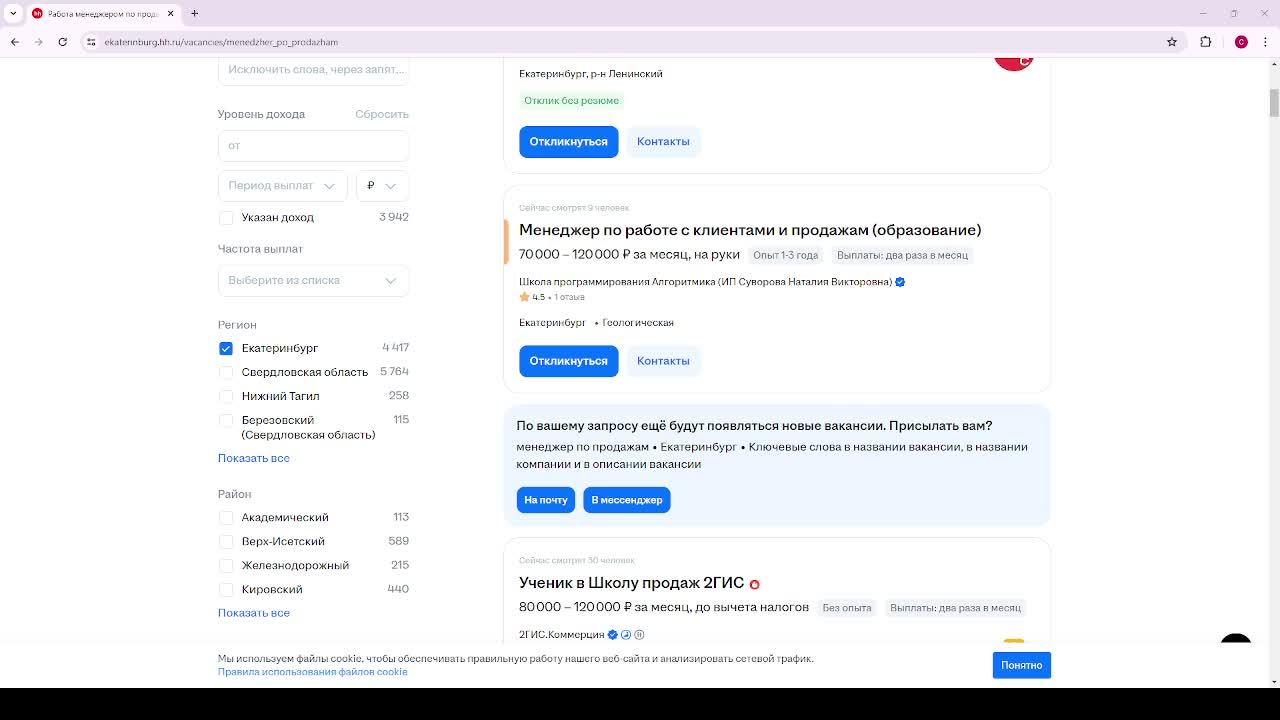Image resolution: width=1280 pixels, height=720 pixels.
Task: Subscribe to new vacancies На почту
Action: (546, 500)
